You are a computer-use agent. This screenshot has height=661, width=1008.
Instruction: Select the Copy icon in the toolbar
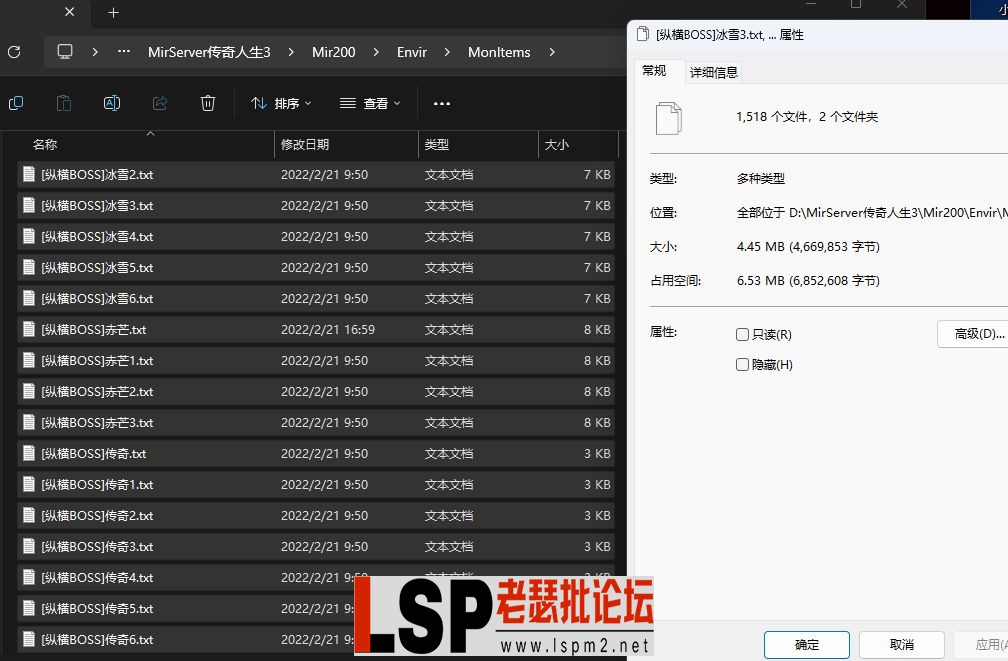[x=16, y=103]
